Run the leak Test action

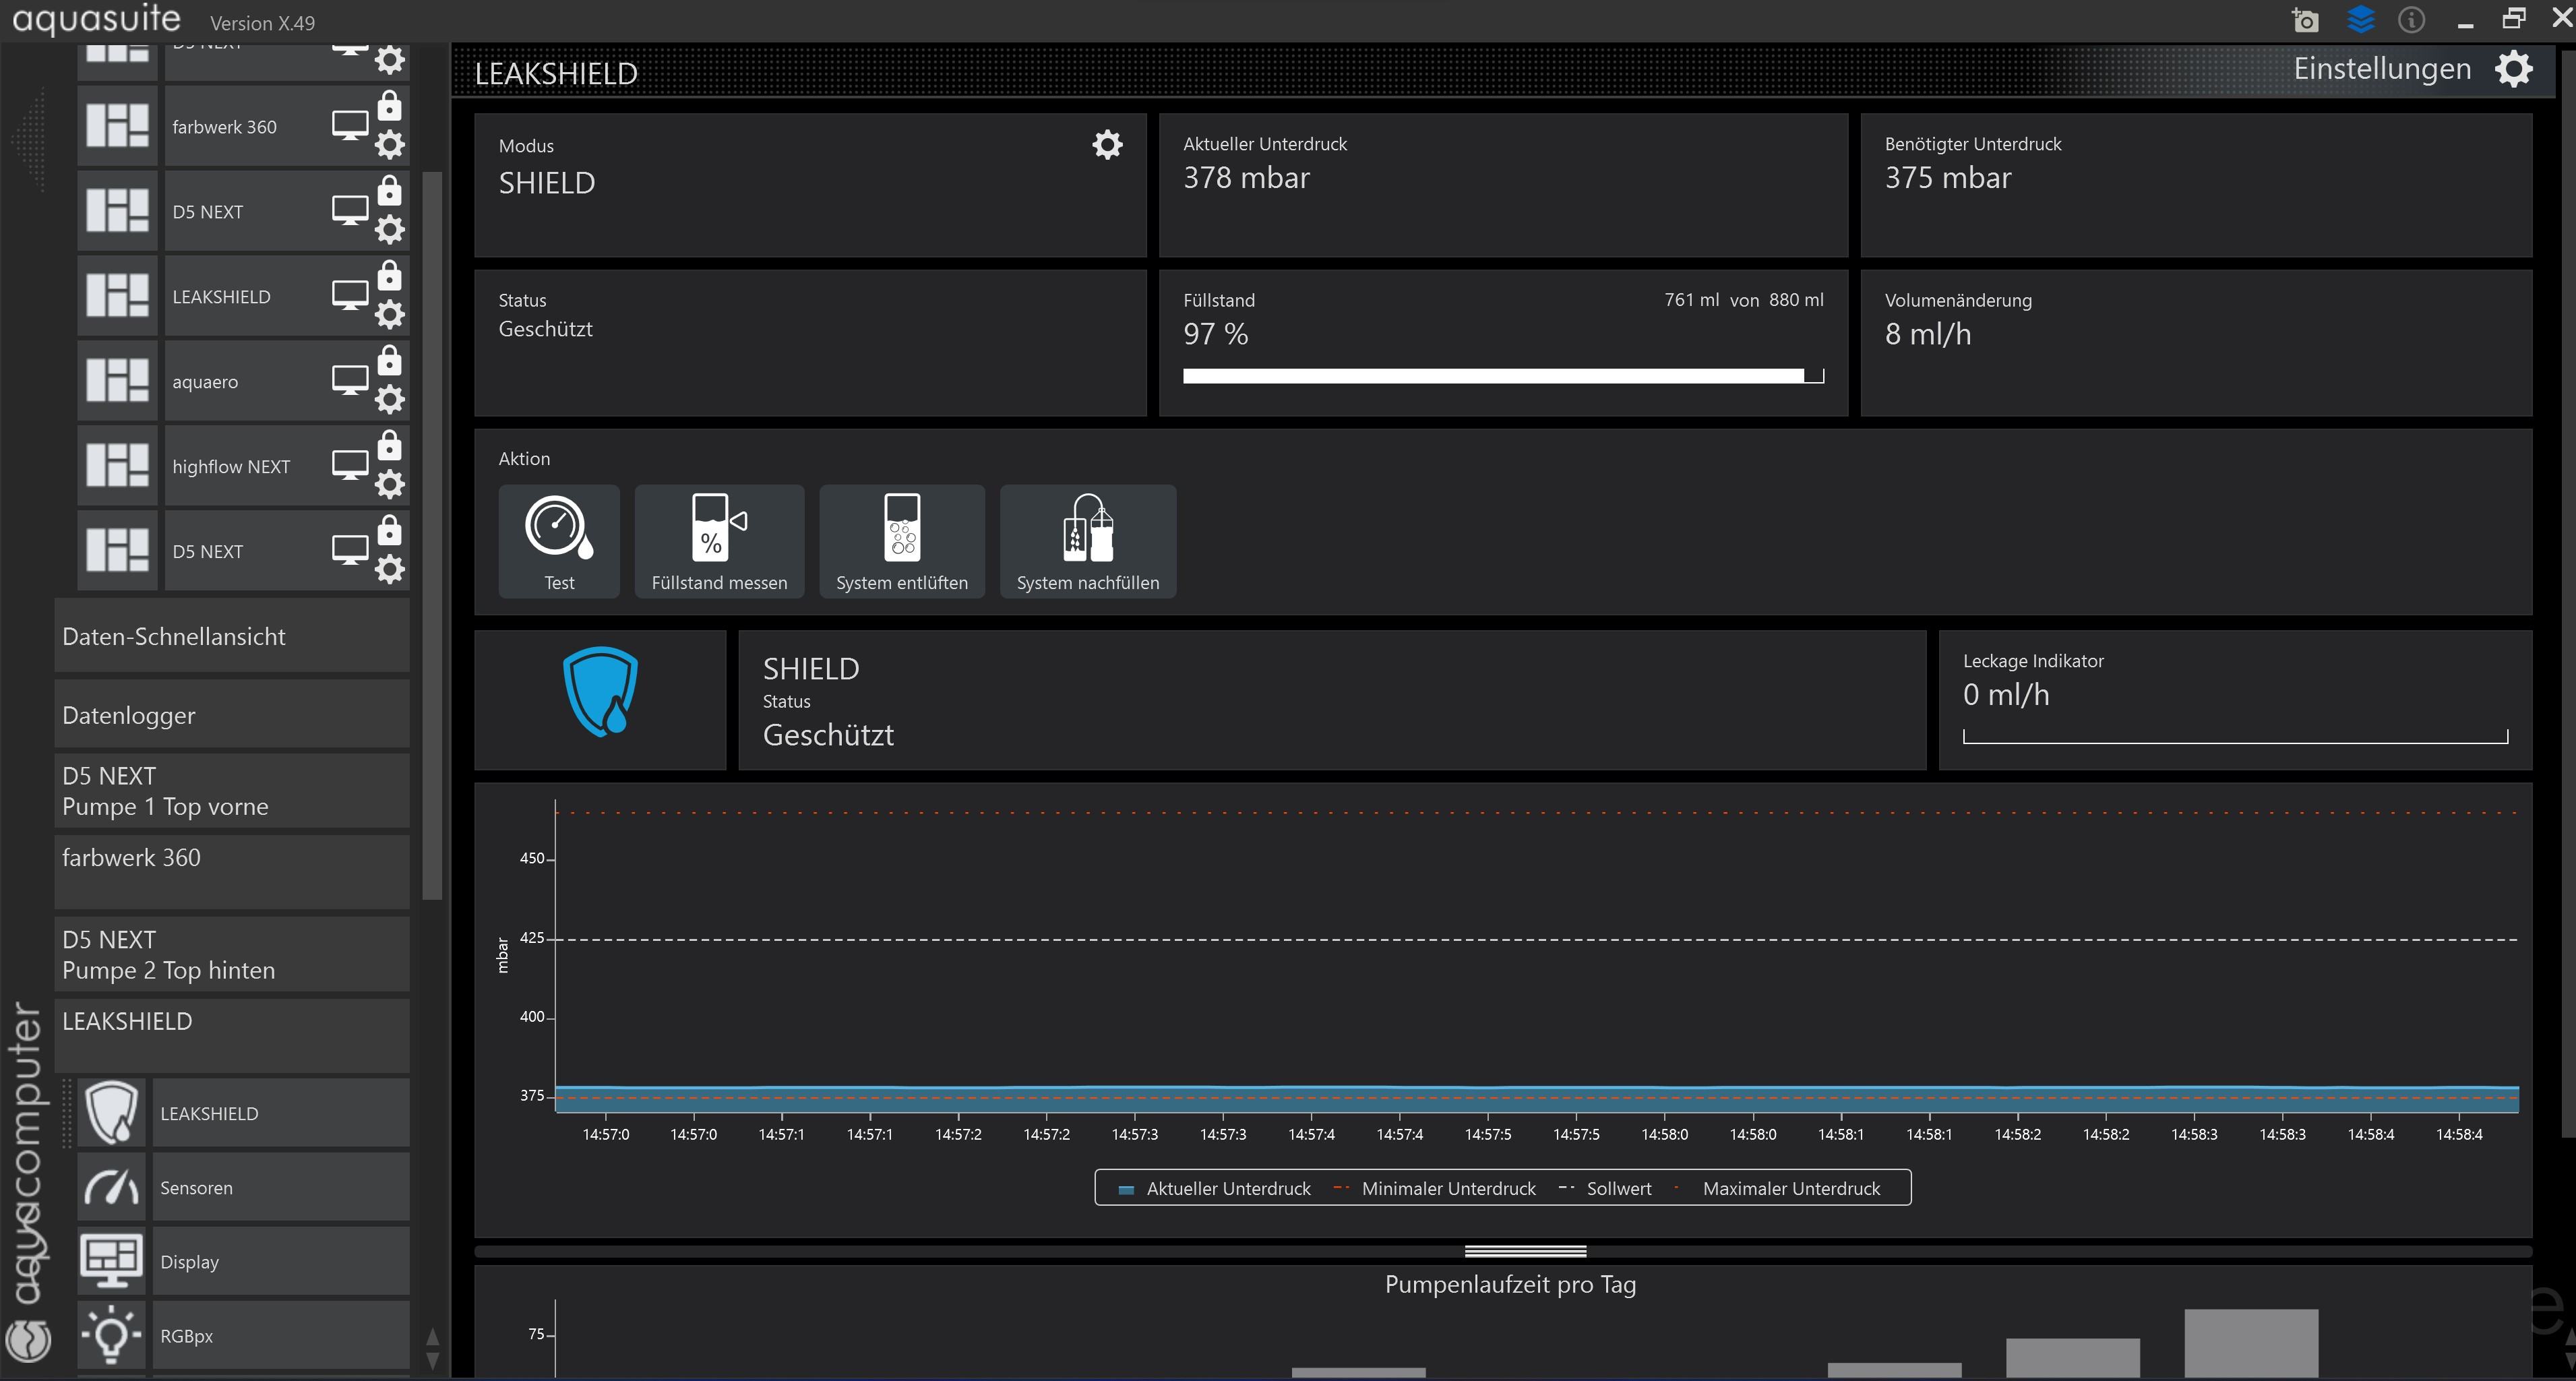(x=559, y=541)
